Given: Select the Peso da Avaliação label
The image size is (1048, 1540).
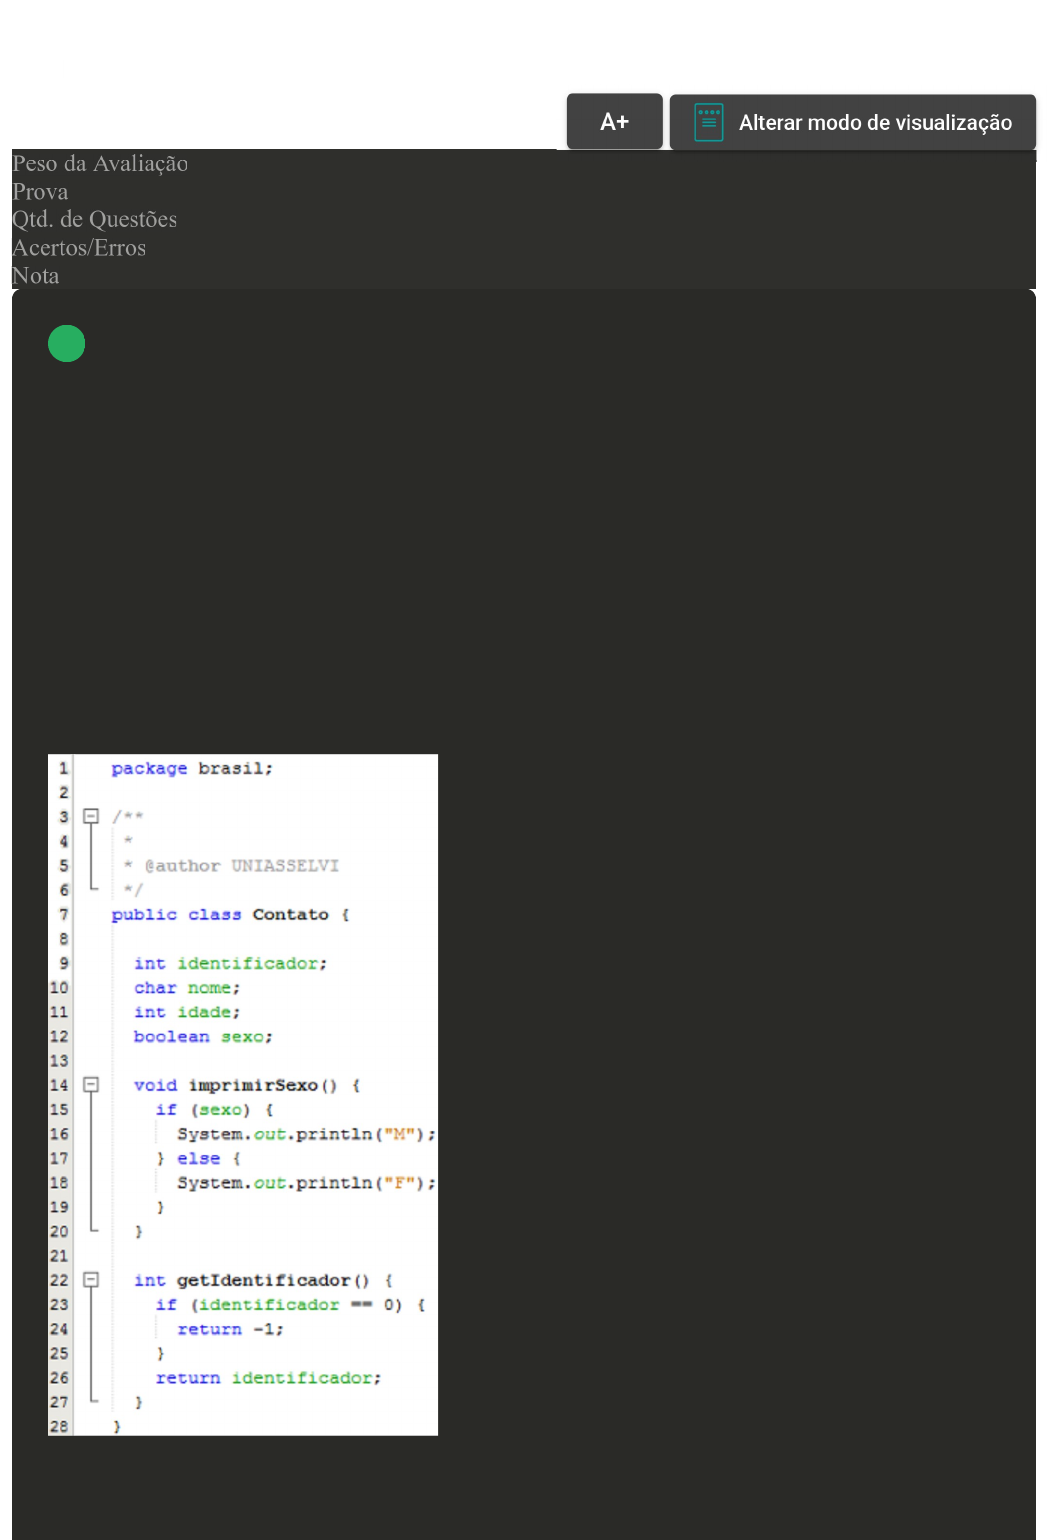Looking at the screenshot, I should (x=100, y=164).
